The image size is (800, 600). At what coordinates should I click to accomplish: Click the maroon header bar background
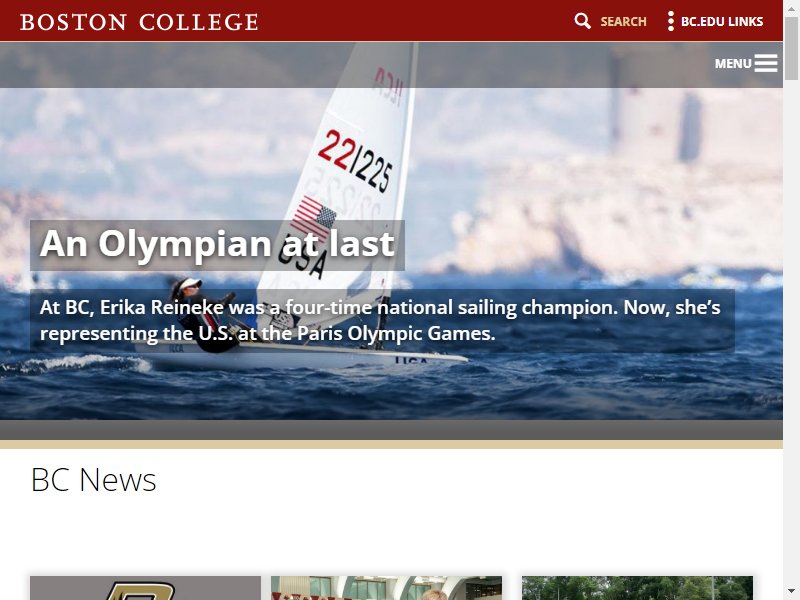[x=408, y=21]
